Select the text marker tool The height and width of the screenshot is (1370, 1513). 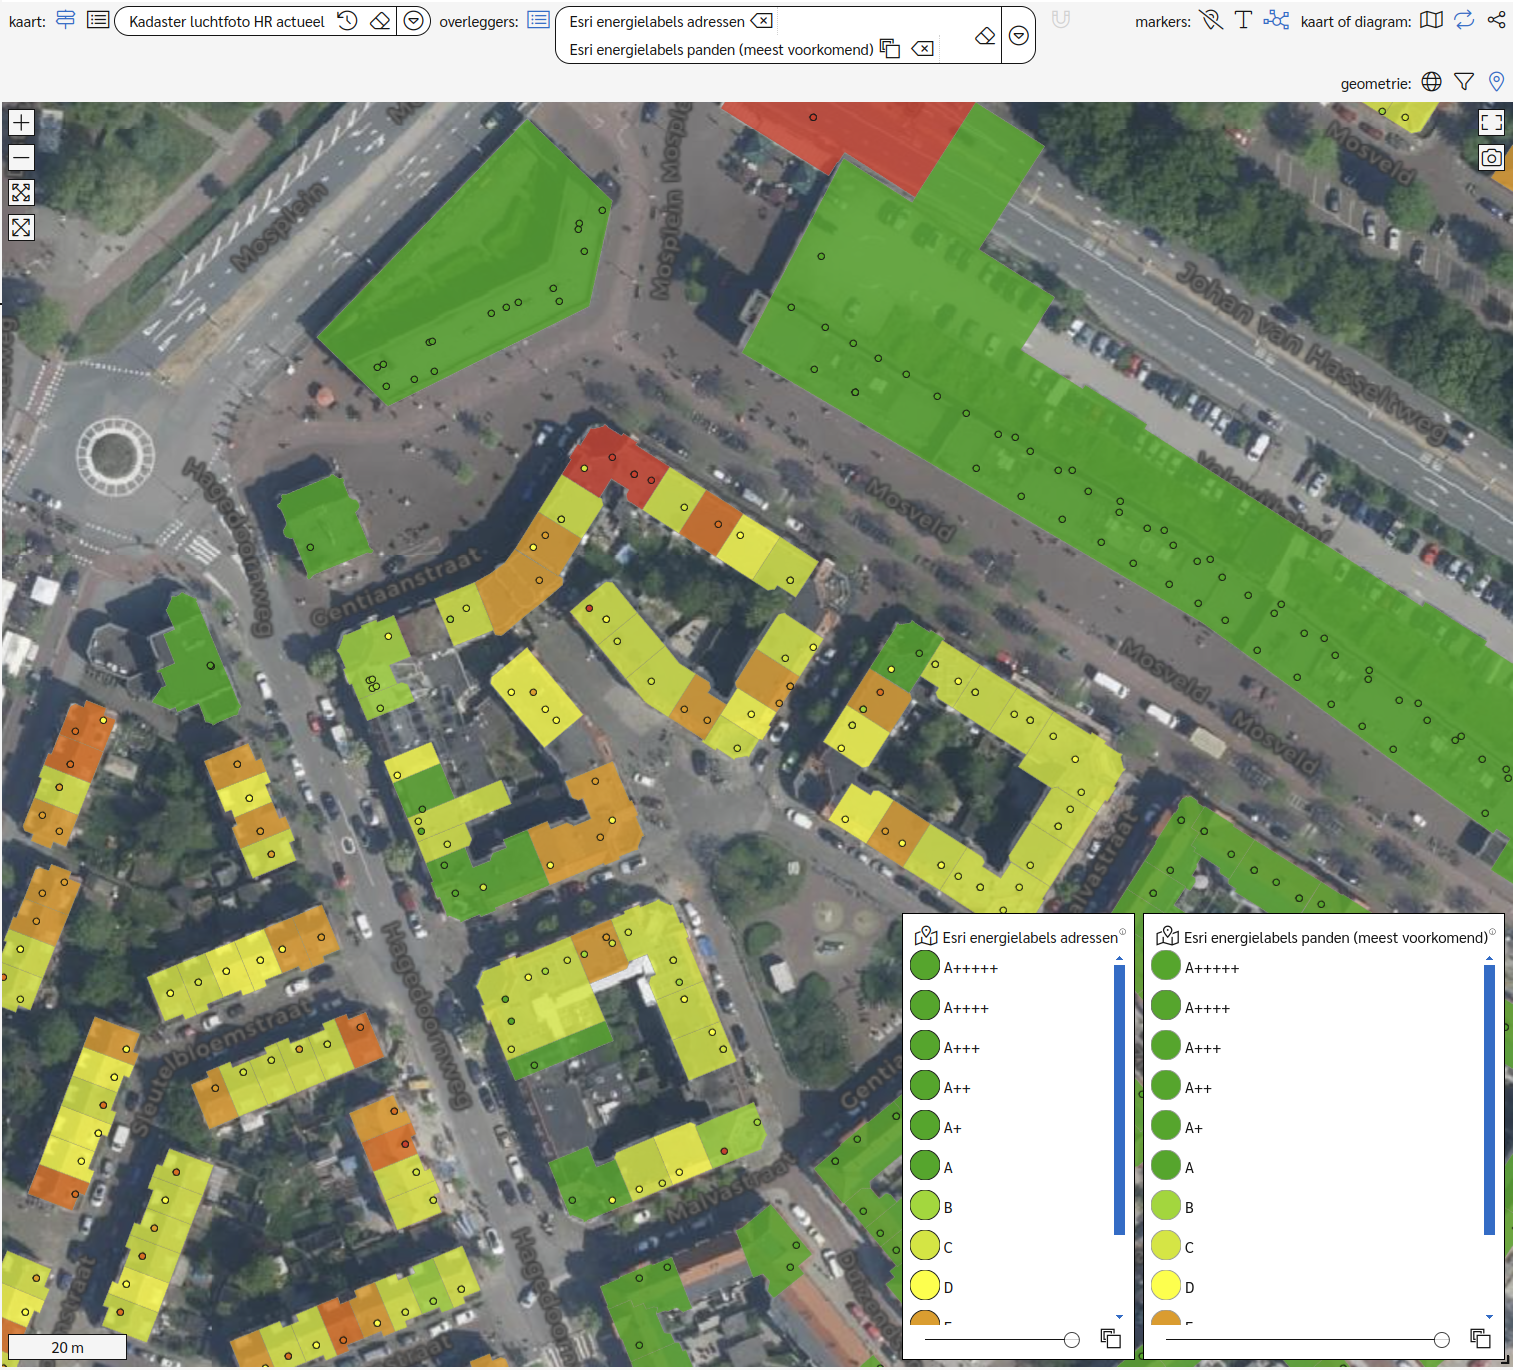point(1243,20)
